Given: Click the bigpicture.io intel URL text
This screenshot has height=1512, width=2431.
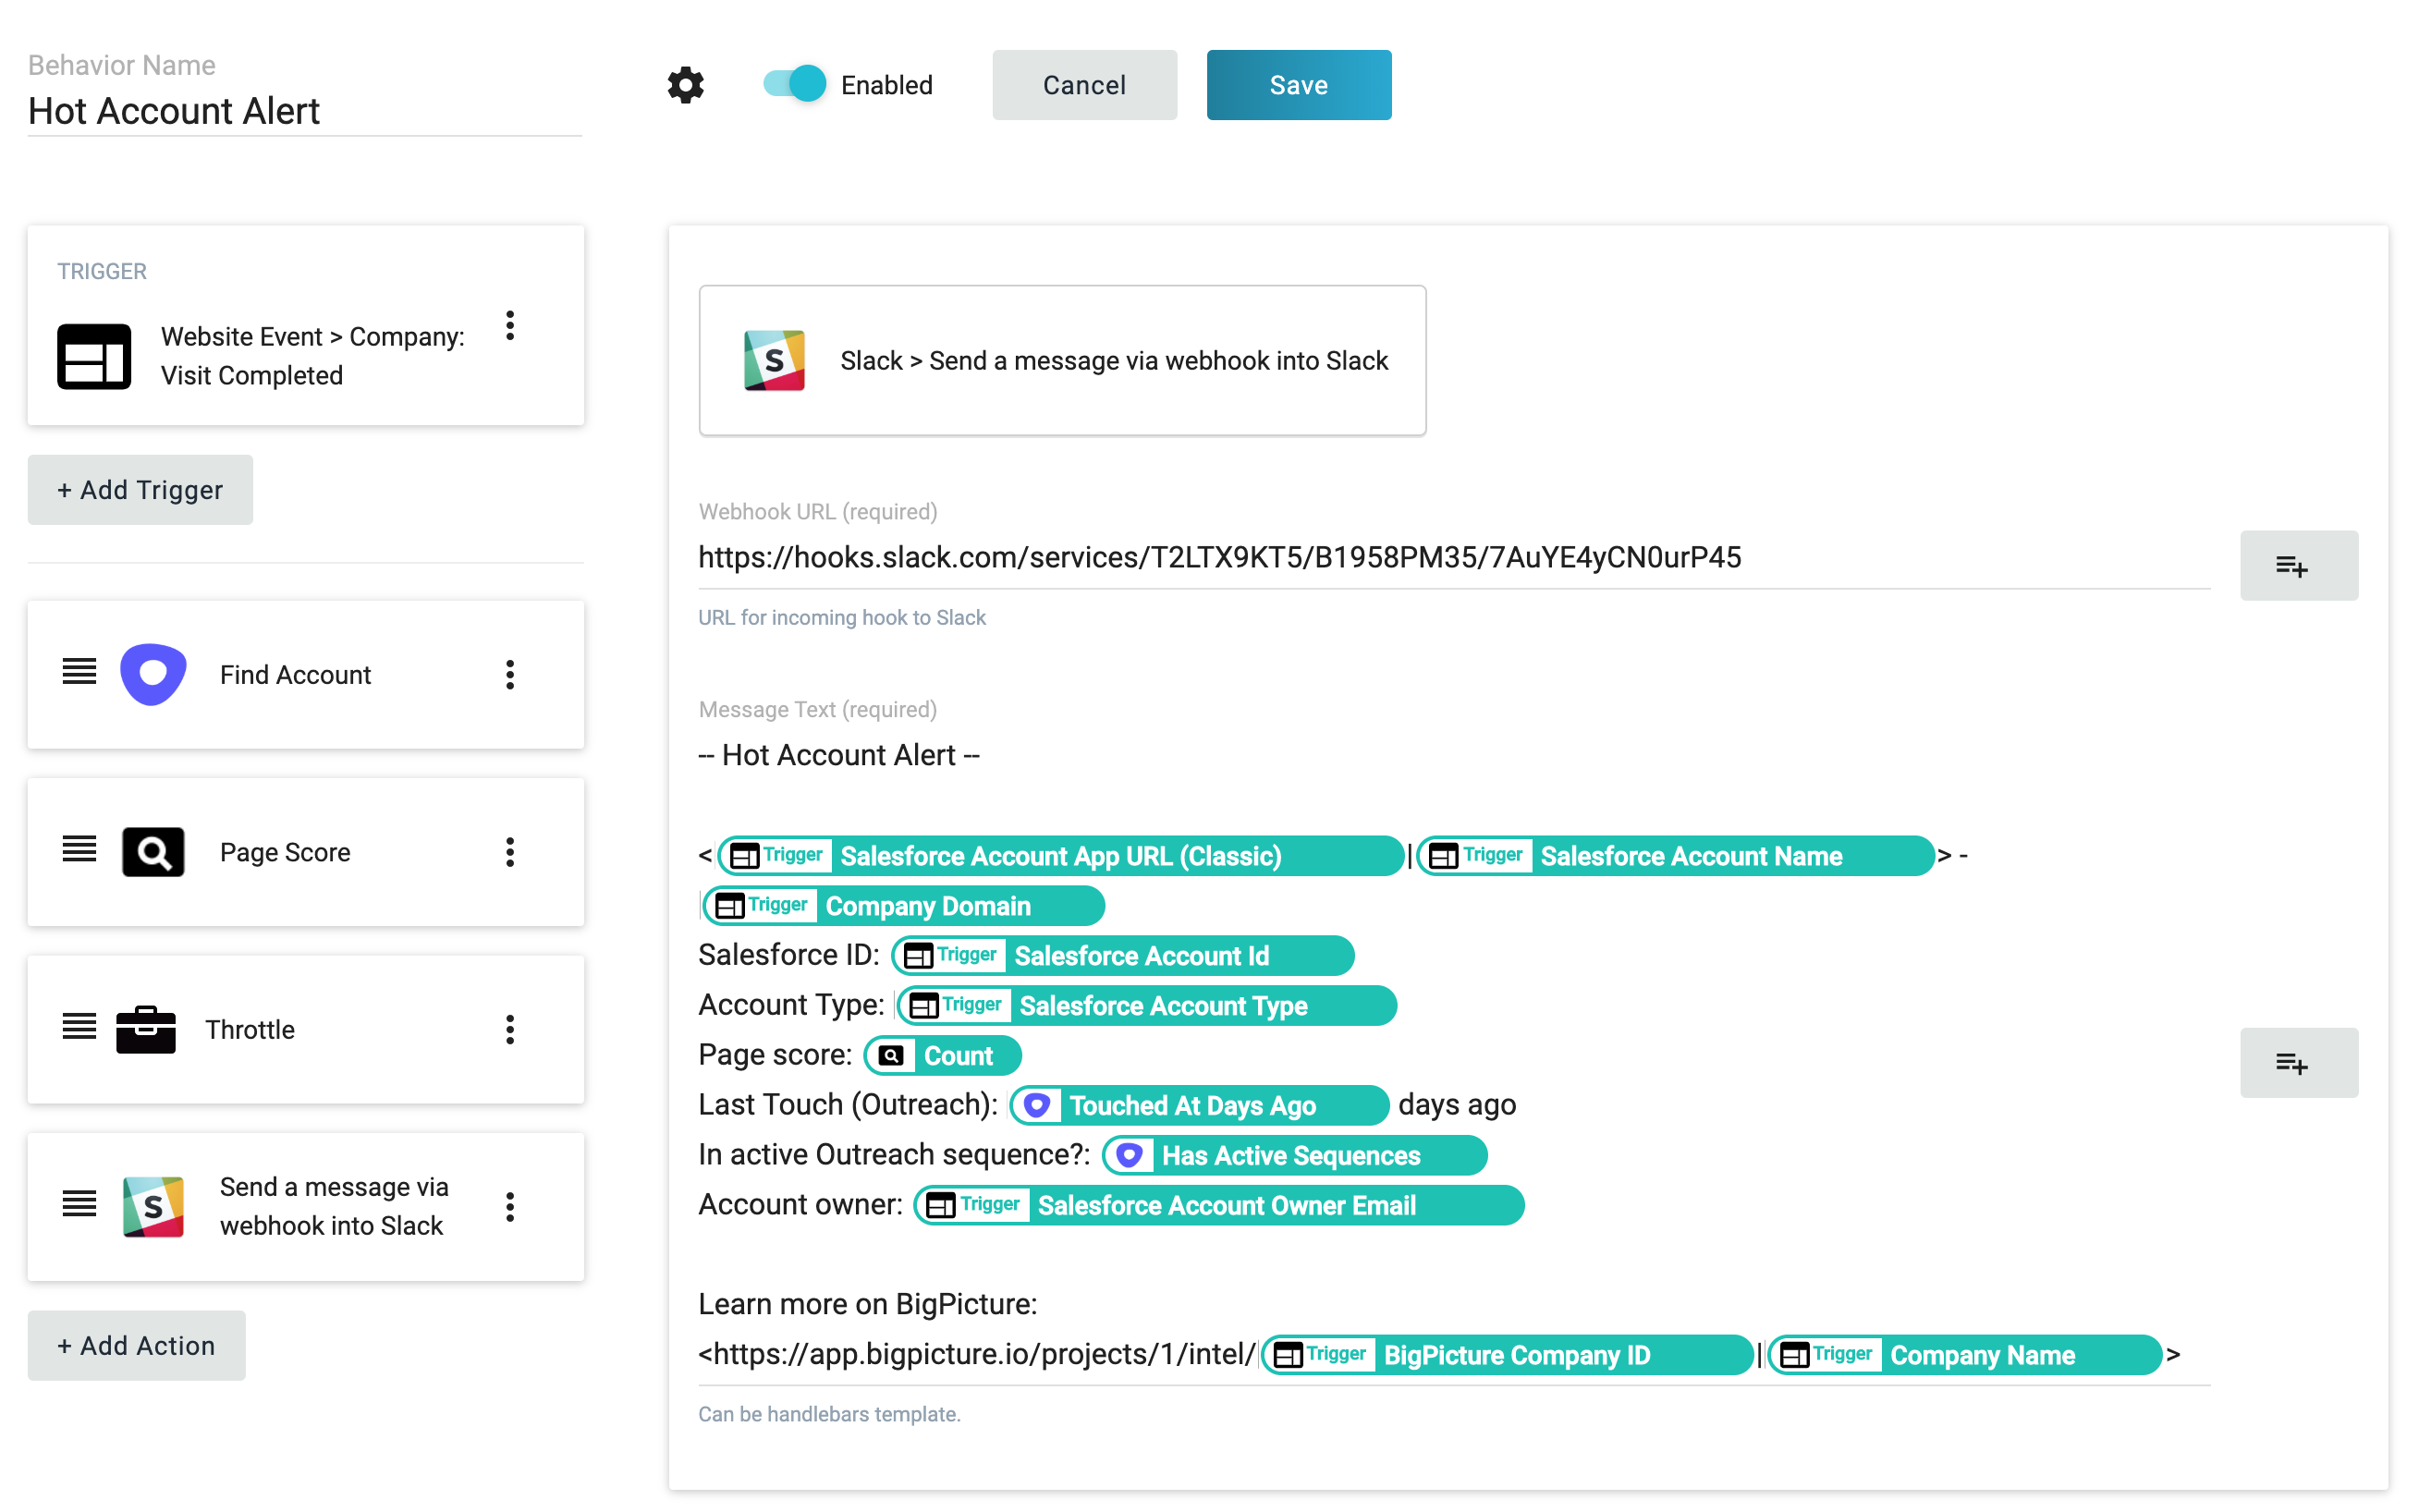Looking at the screenshot, I should 977,1355.
